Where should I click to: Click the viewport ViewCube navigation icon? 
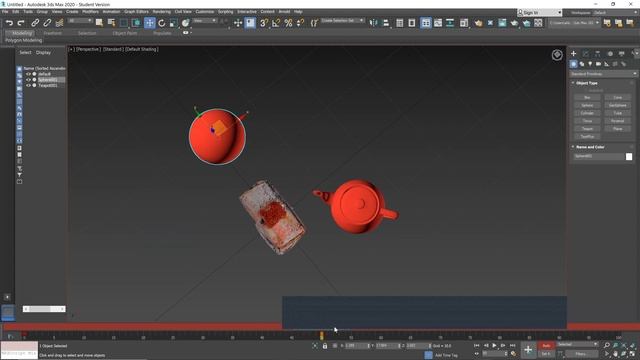(557, 55)
